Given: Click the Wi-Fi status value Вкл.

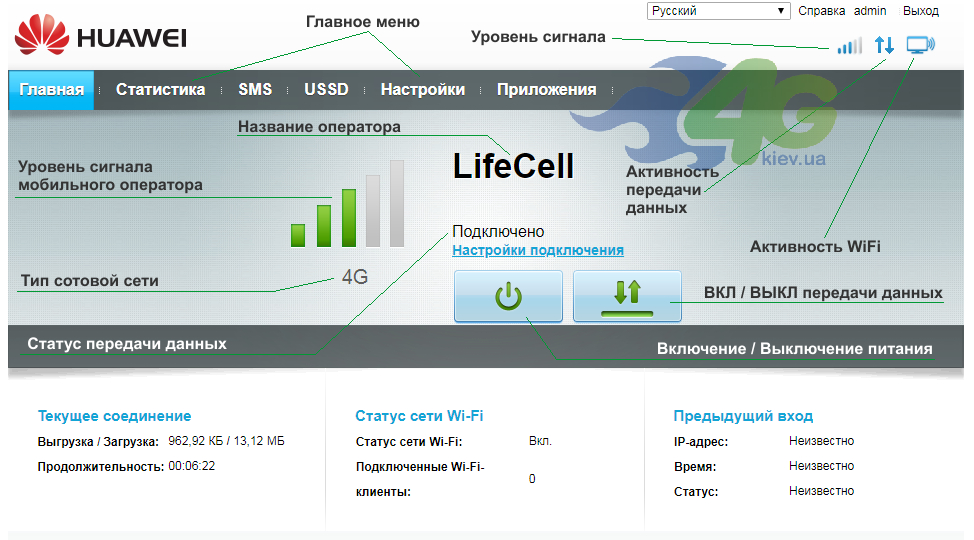Looking at the screenshot, I should (540, 441).
